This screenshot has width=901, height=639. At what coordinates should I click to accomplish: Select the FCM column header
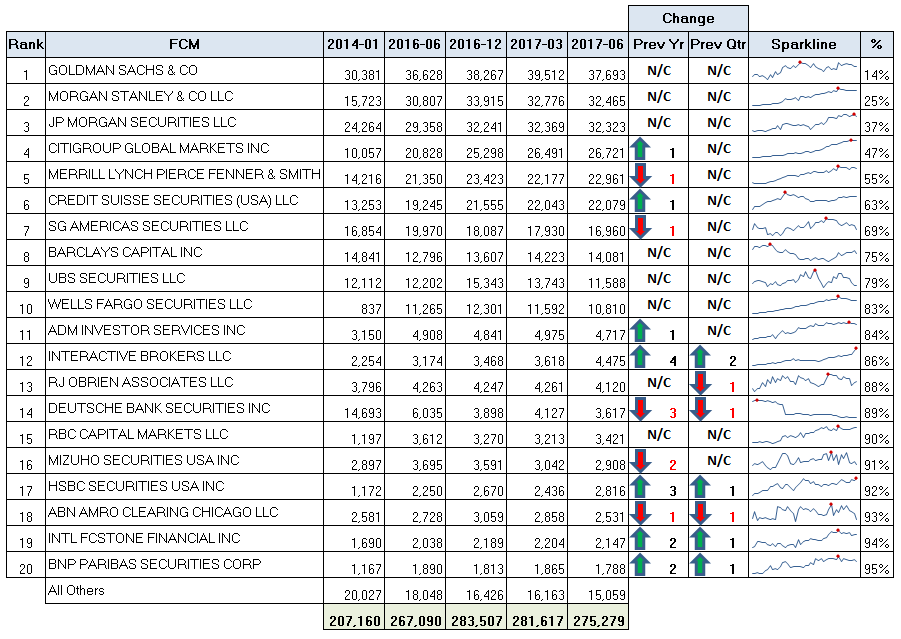pyautogui.click(x=184, y=44)
